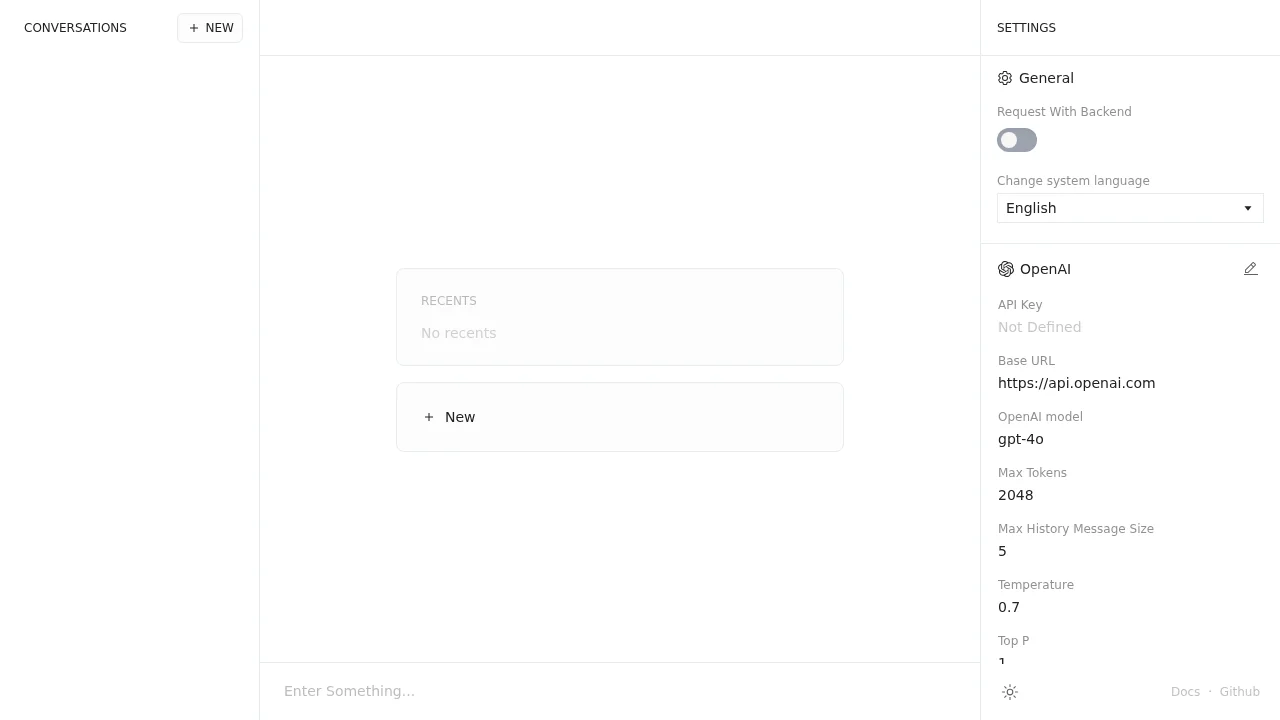Viewport: 1280px width, 720px height.
Task: Click the Temperature value 0.7
Action: tap(1008, 607)
